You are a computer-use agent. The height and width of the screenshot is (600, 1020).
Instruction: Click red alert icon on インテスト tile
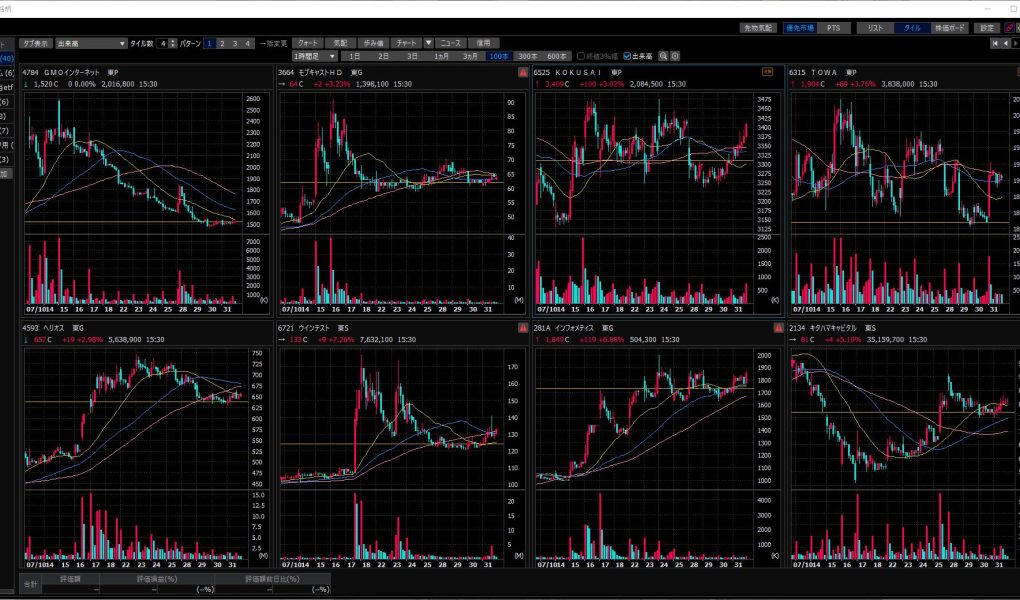pyautogui.click(x=523, y=328)
